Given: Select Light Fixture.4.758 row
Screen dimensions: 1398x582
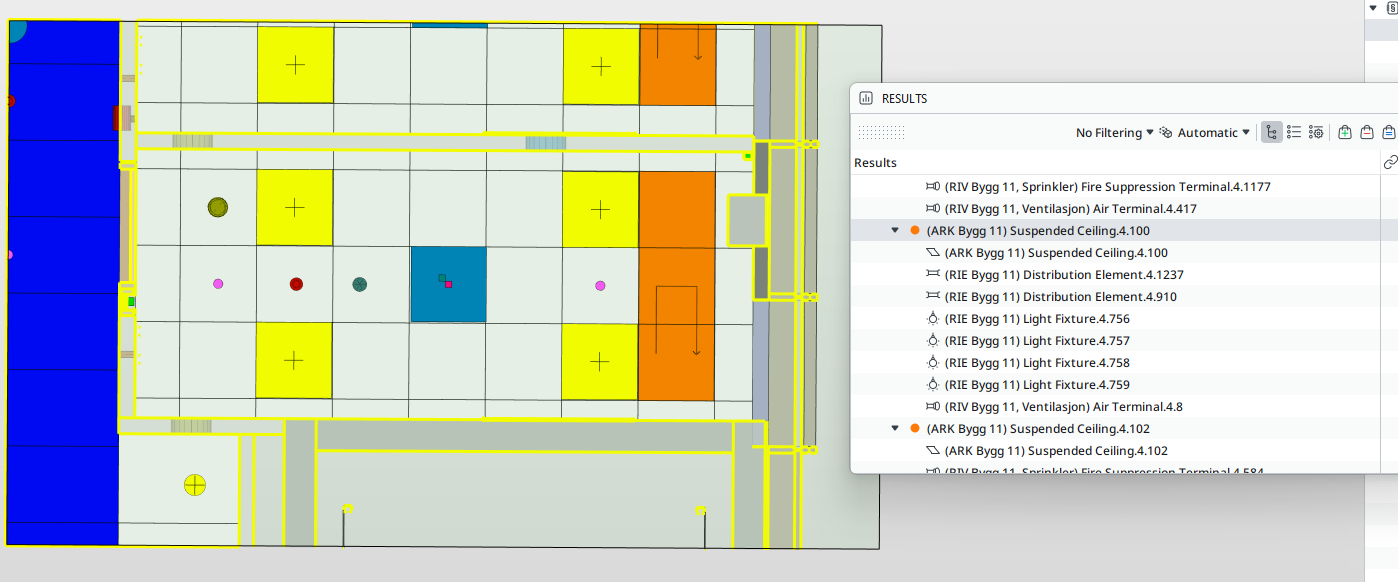Looking at the screenshot, I should (1115, 363).
